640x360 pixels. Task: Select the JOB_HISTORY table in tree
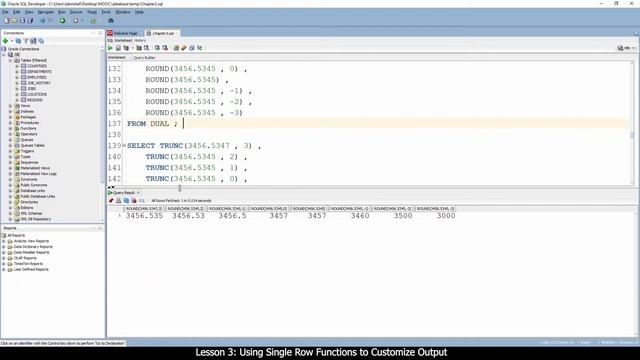[x=38, y=83]
